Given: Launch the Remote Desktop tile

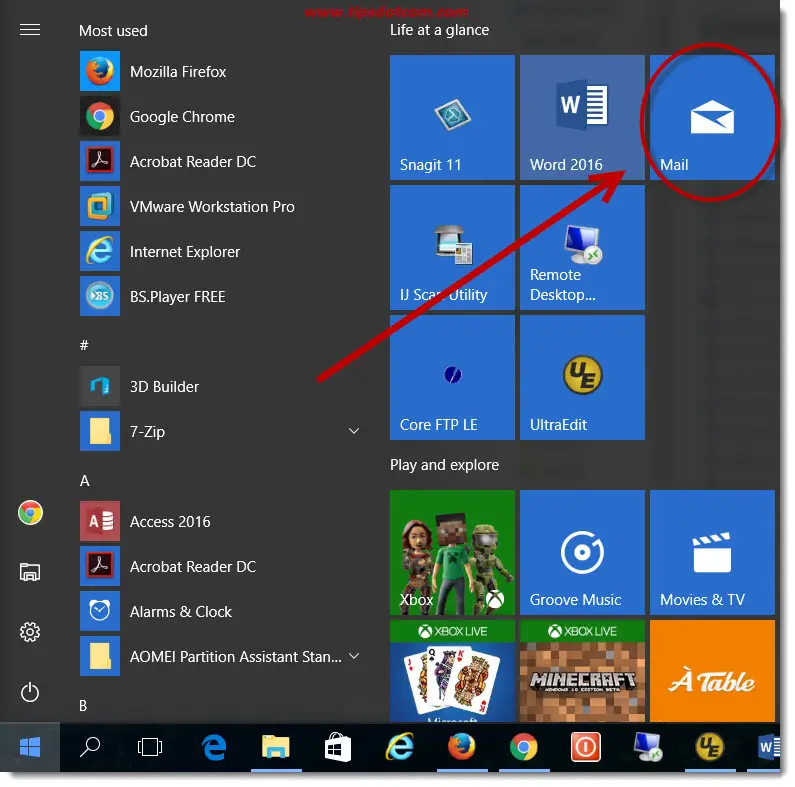Looking at the screenshot, I should pyautogui.click(x=582, y=247).
